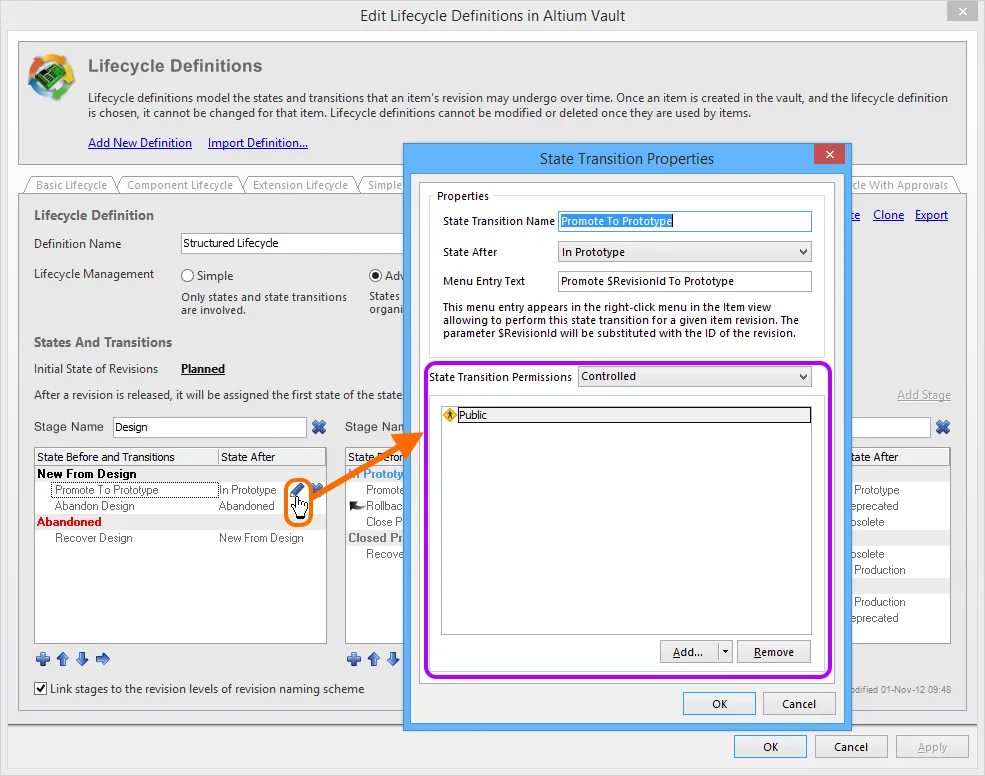The width and height of the screenshot is (985, 776).
Task: Switch to the Extension Lifecycle tab
Action: pos(300,185)
